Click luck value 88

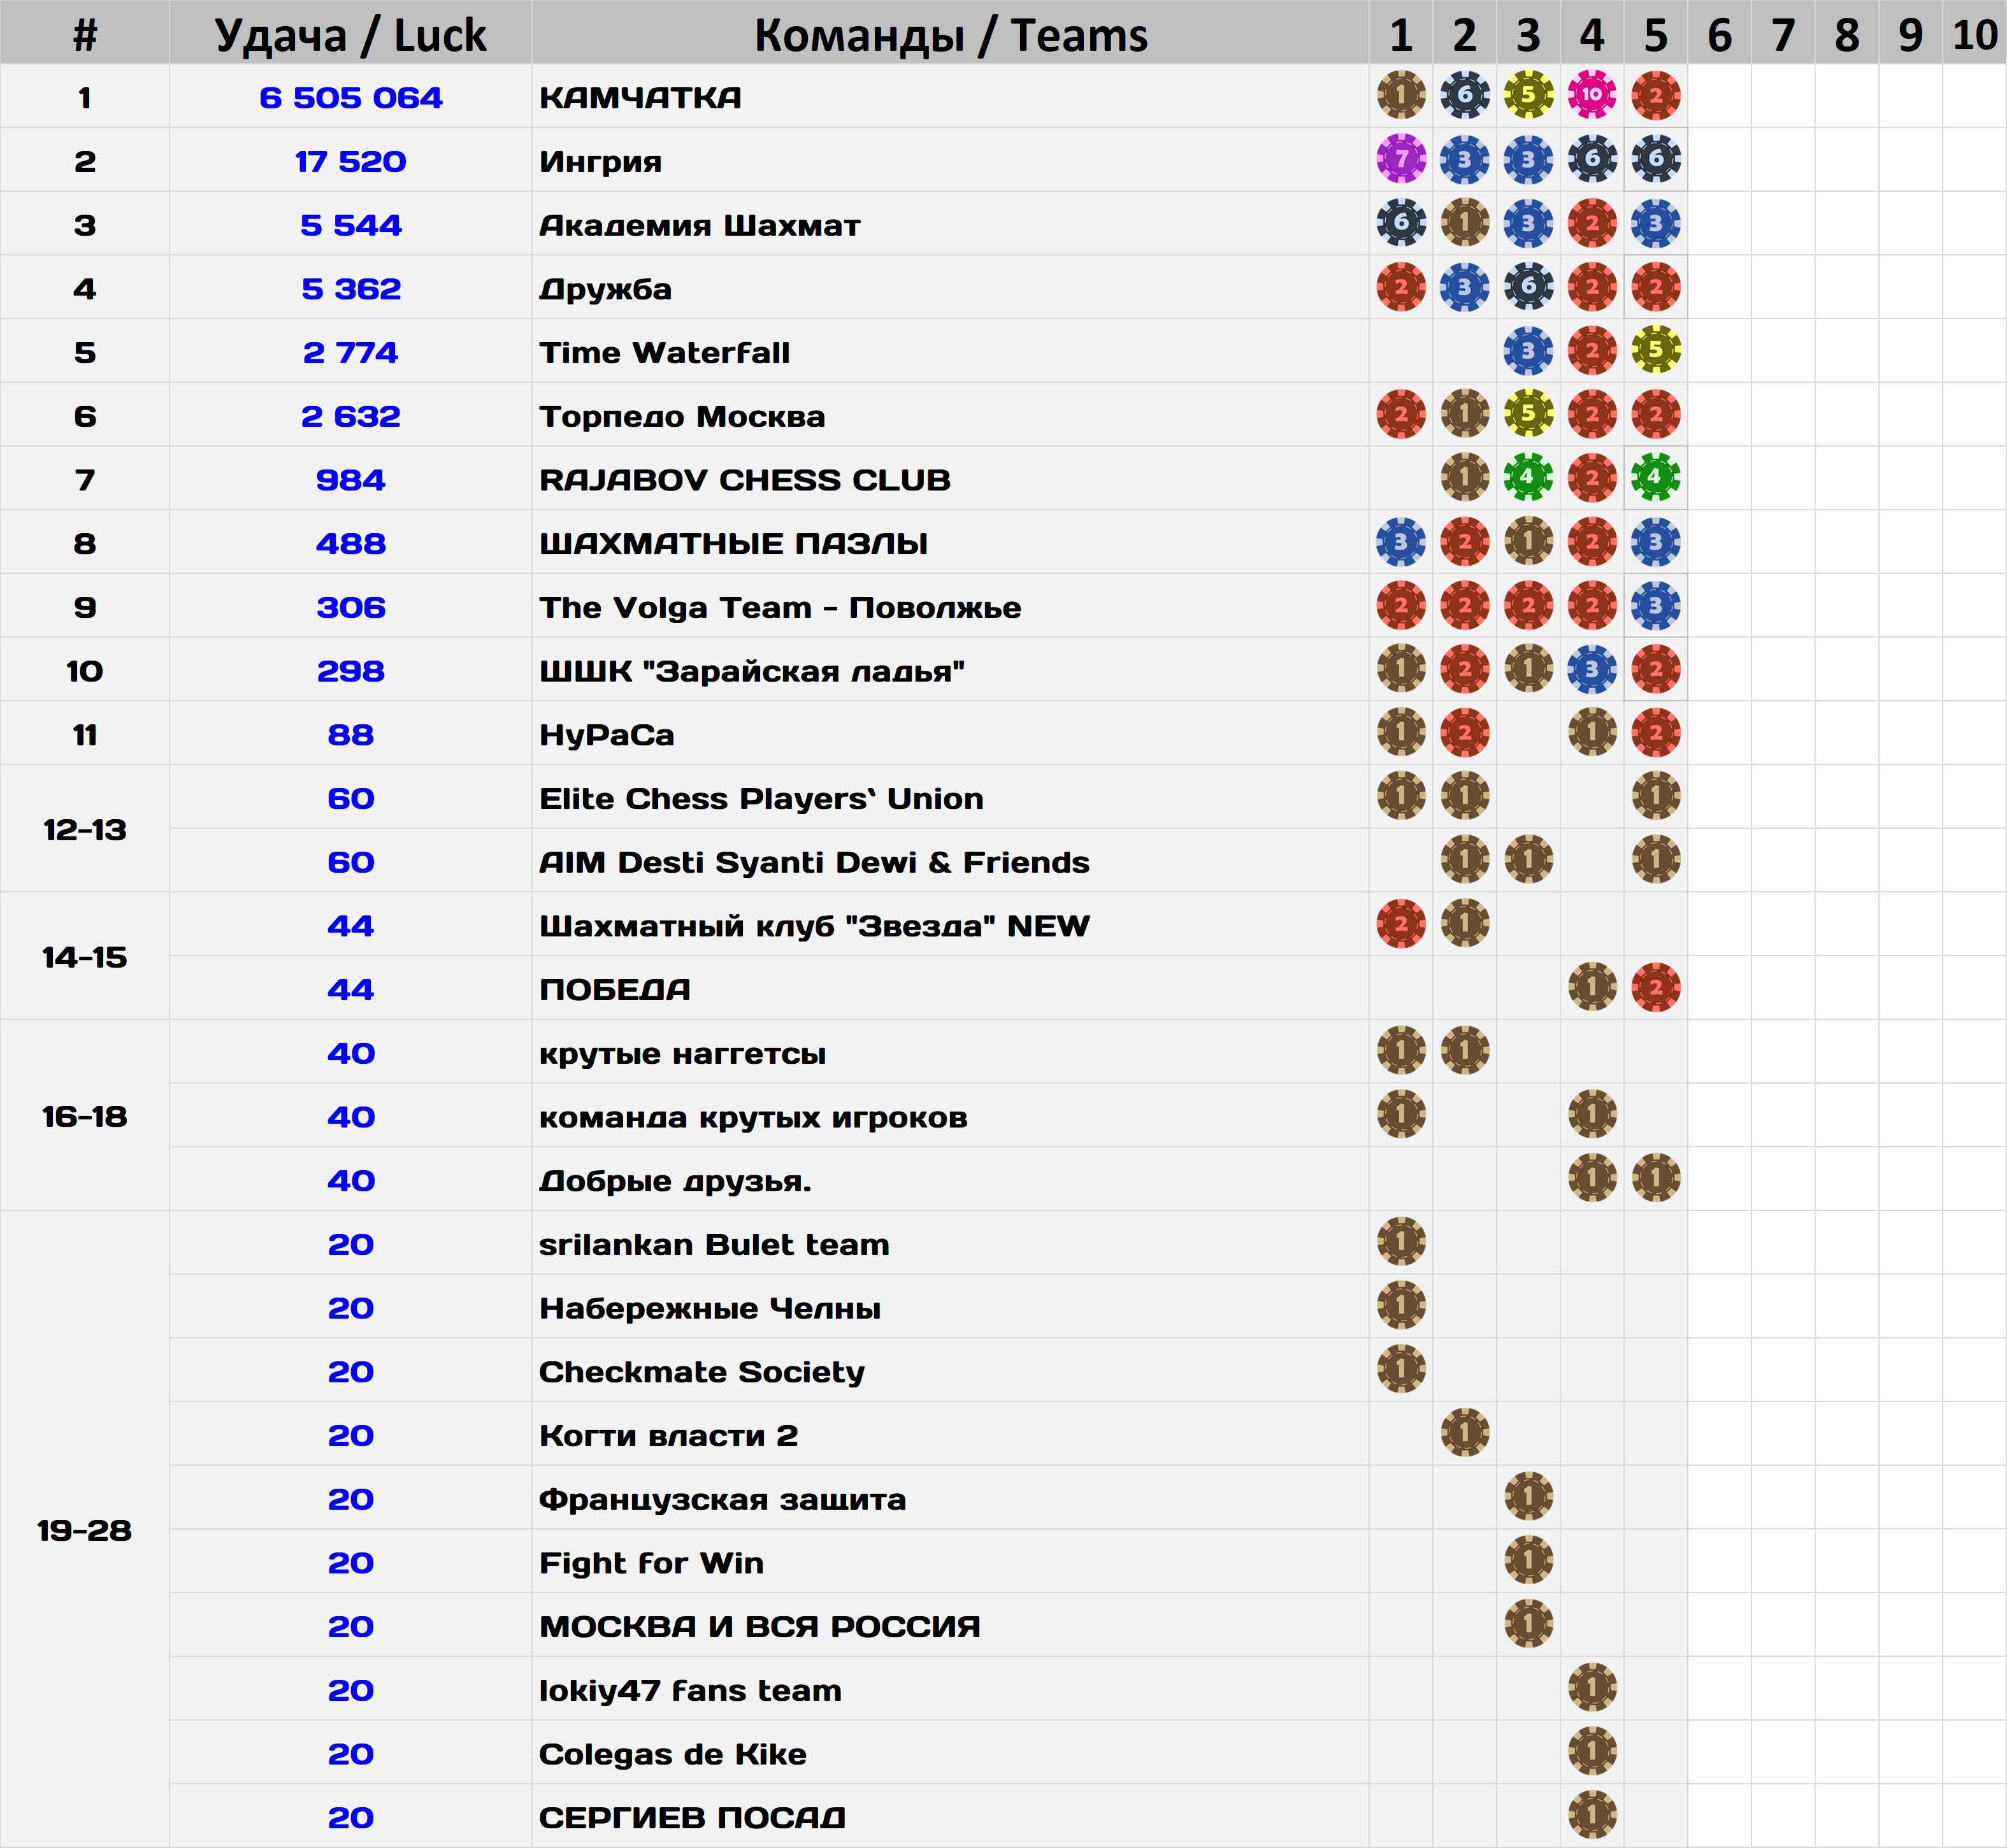coord(351,735)
